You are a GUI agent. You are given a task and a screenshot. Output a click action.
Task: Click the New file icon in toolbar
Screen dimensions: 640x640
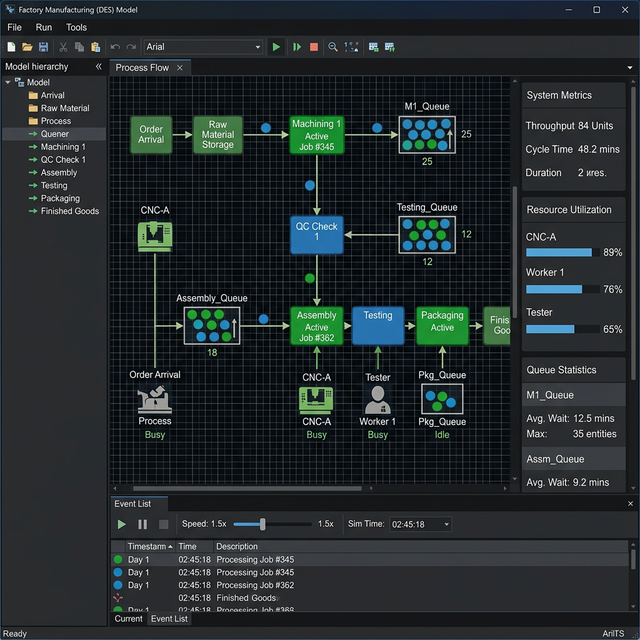[x=11, y=47]
